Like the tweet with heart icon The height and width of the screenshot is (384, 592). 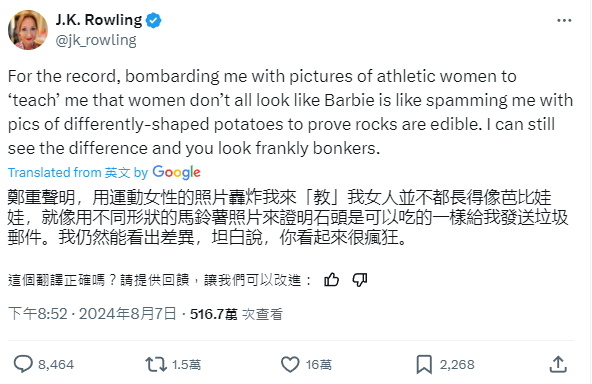[x=290, y=364]
